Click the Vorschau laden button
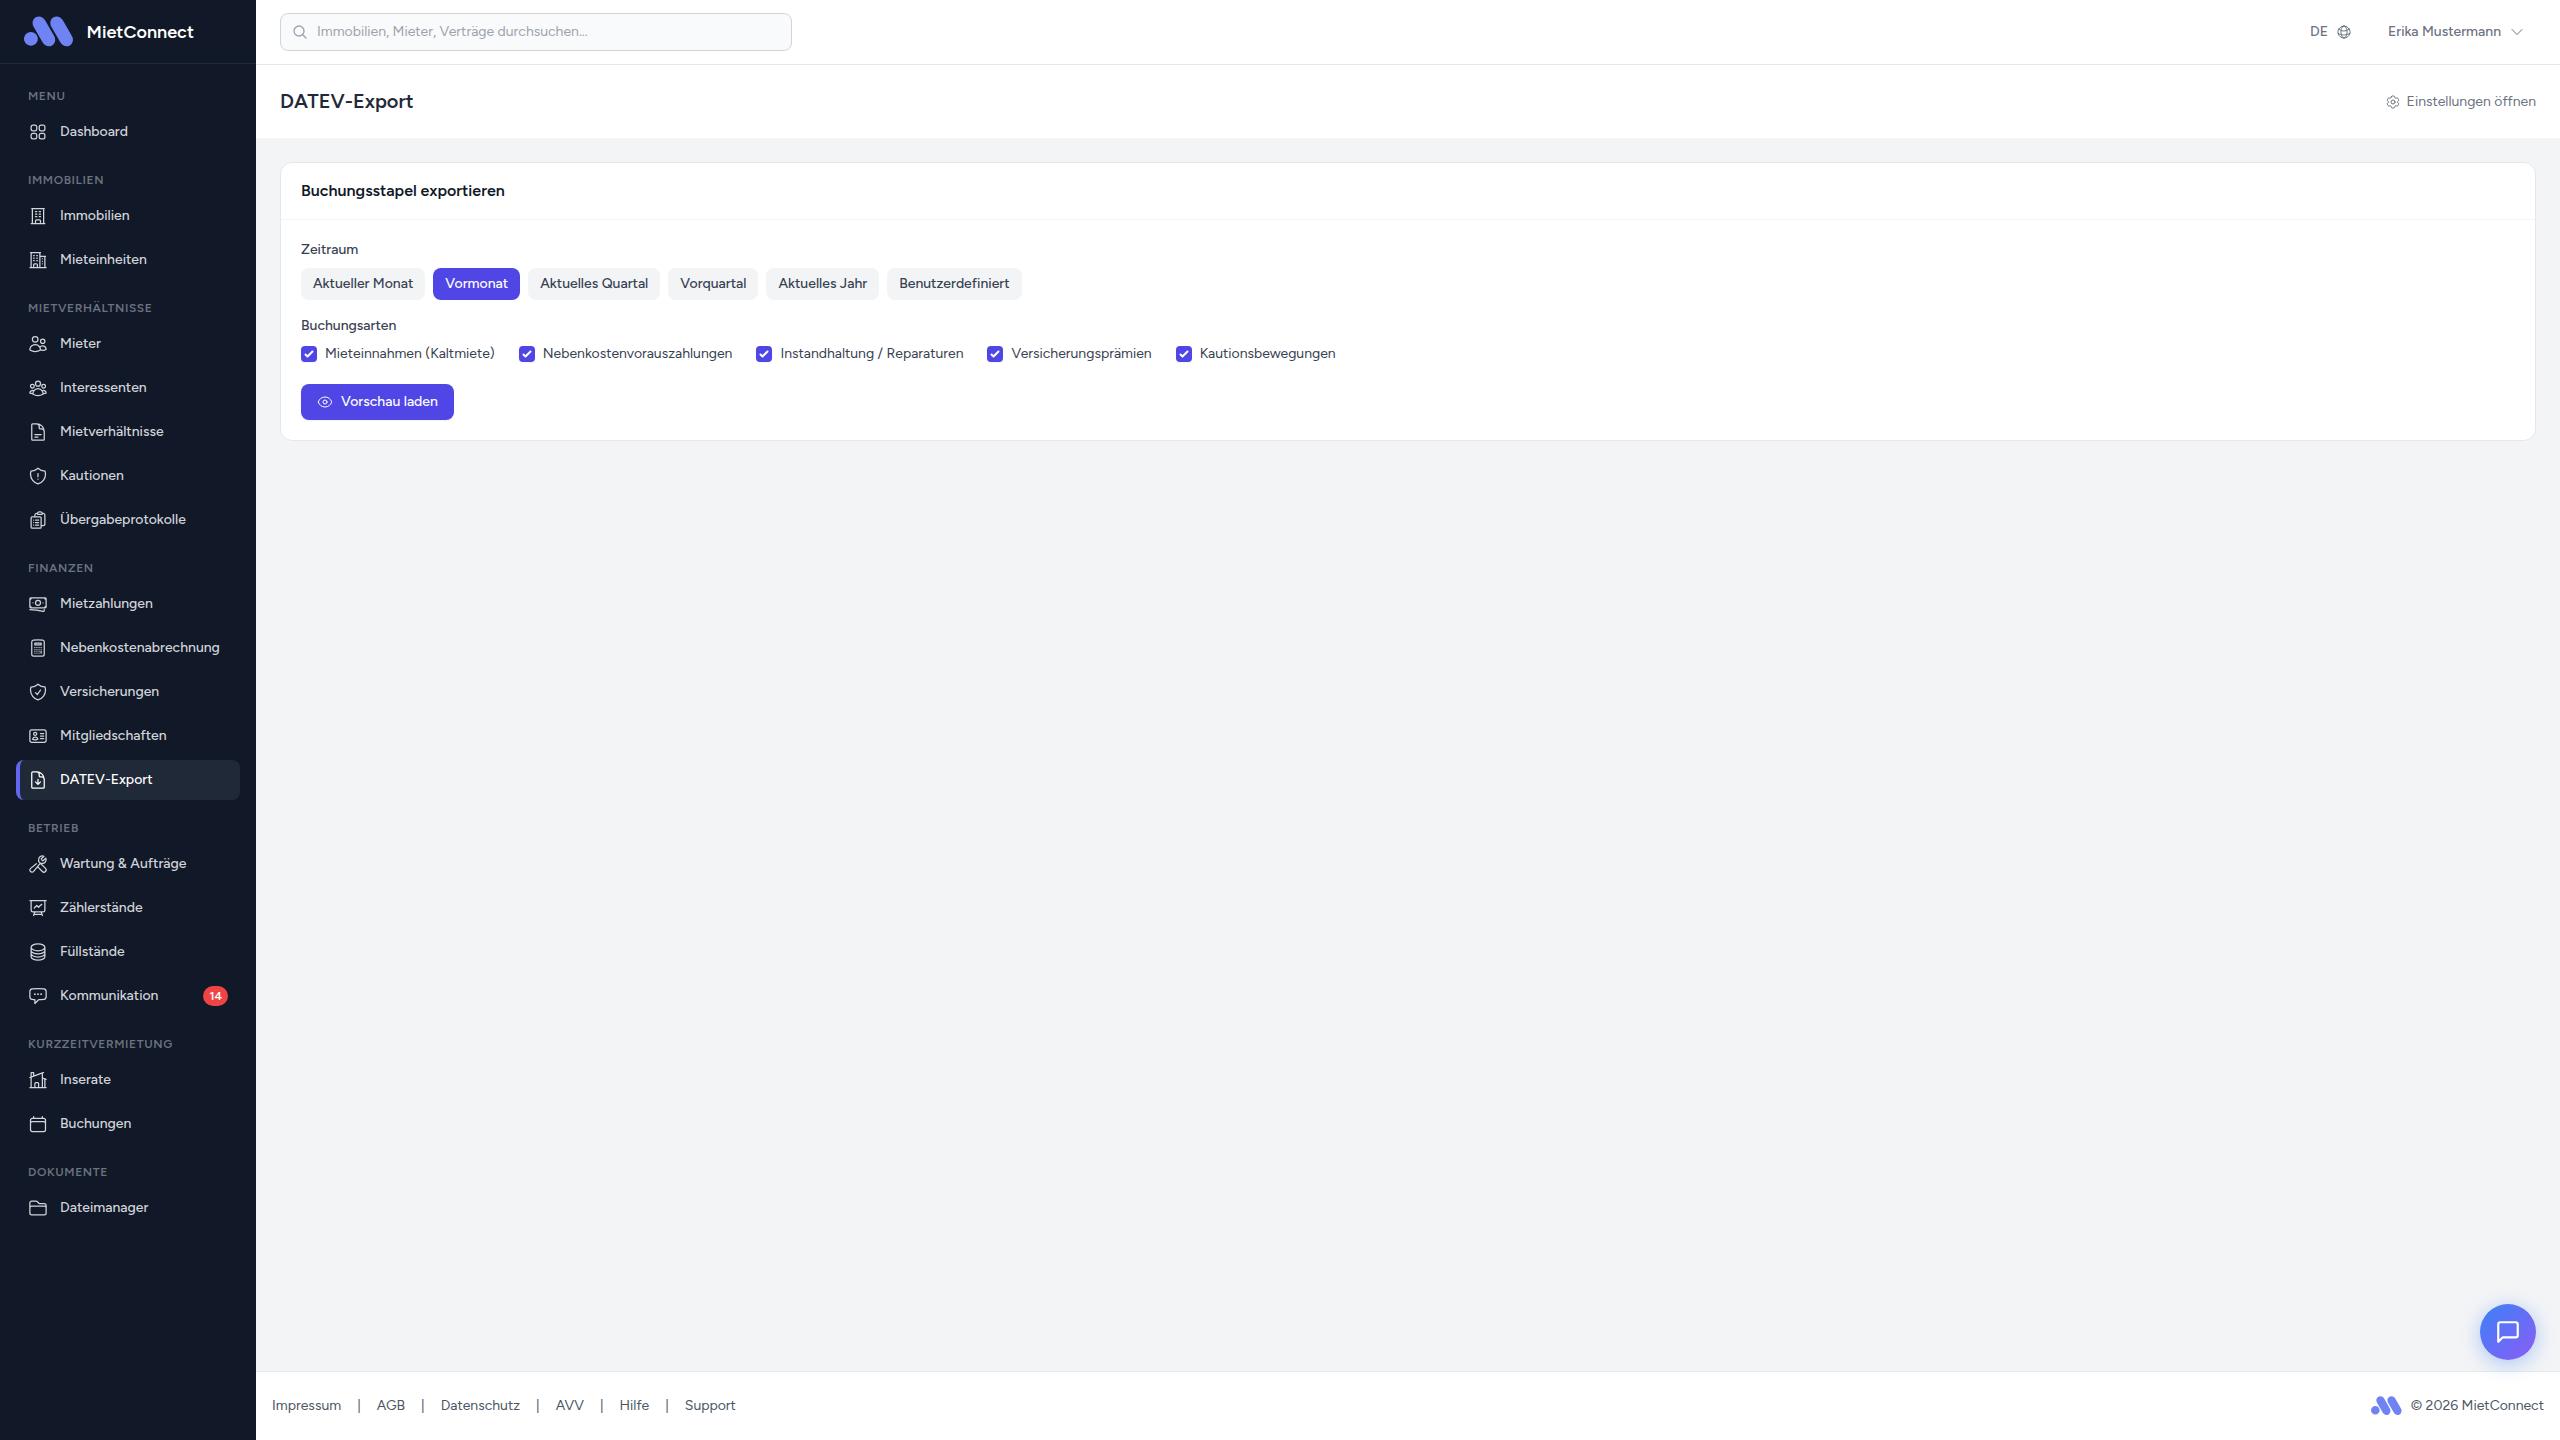This screenshot has height=1440, width=2560. [x=377, y=401]
